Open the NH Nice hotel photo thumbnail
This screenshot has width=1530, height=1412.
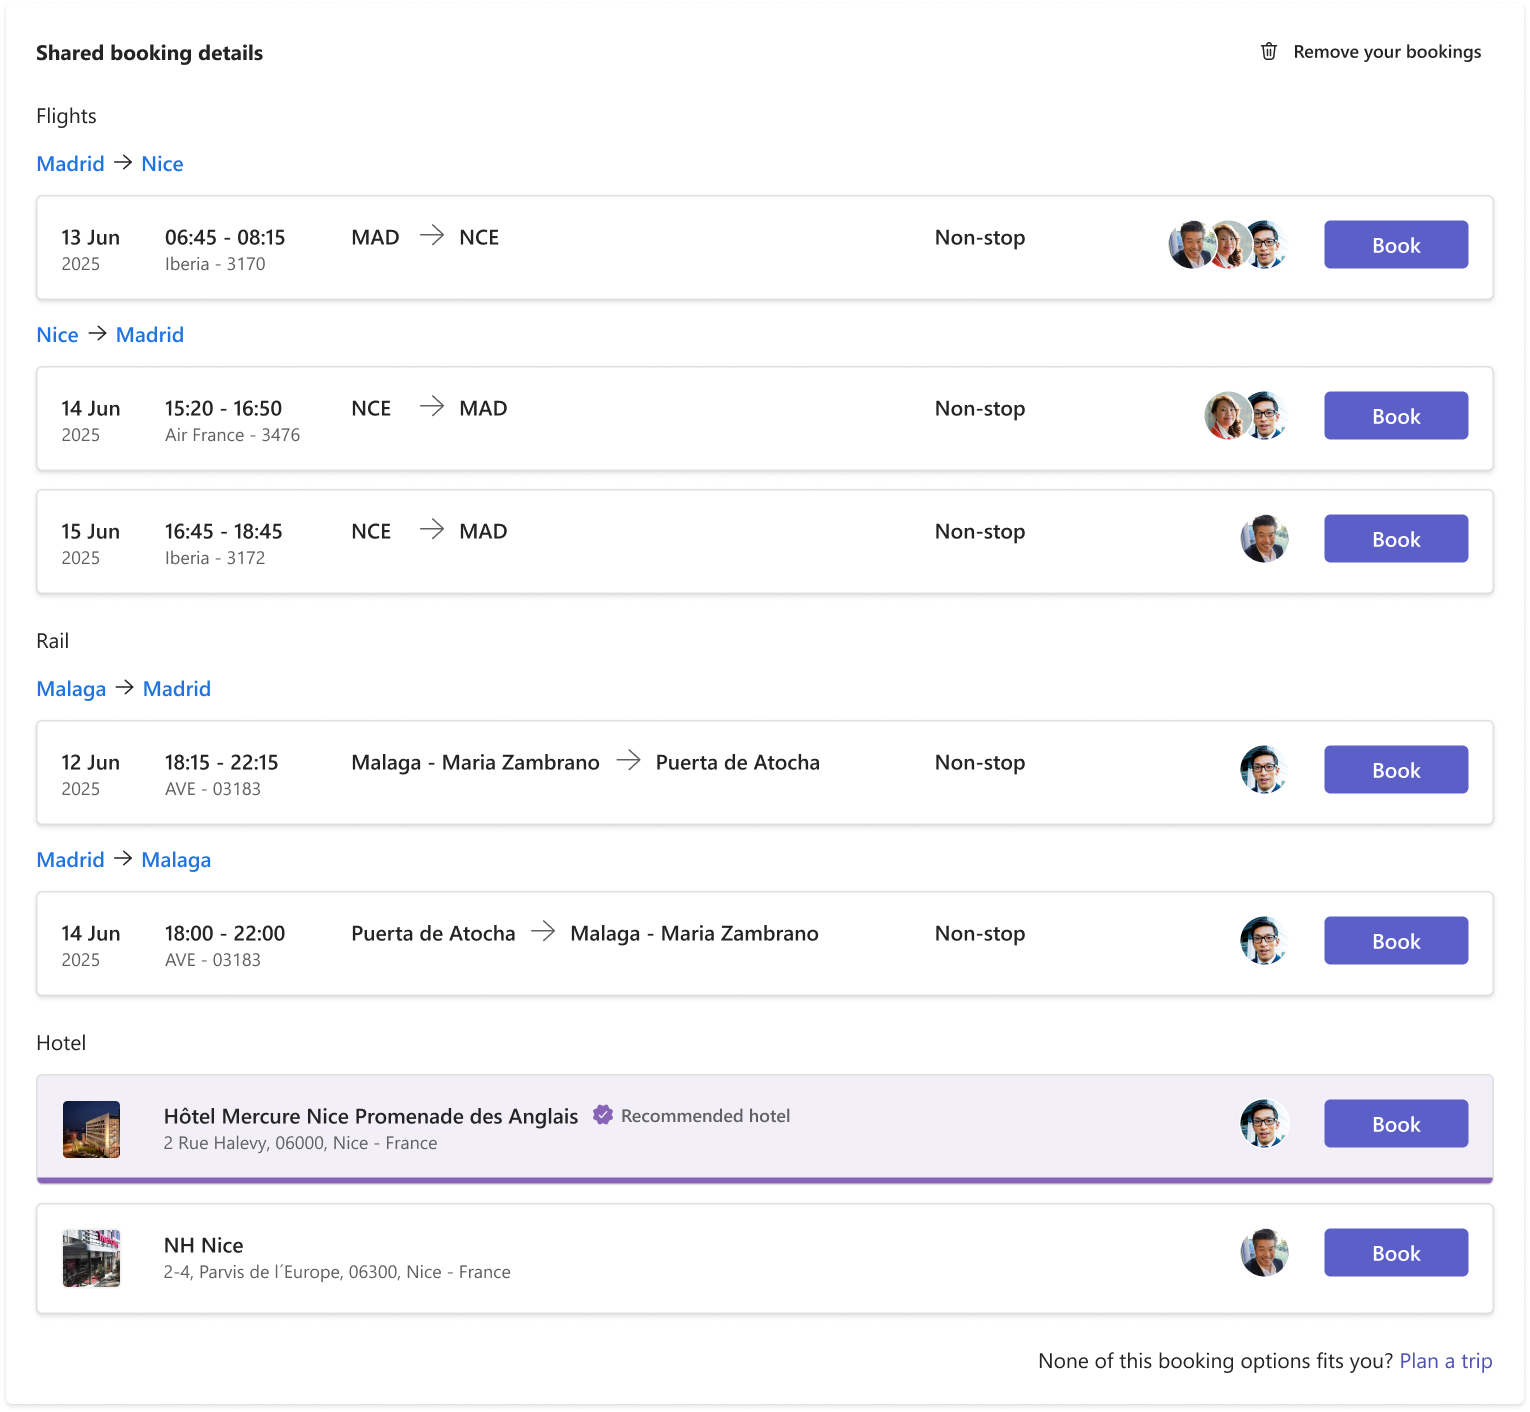pyautogui.click(x=91, y=1258)
